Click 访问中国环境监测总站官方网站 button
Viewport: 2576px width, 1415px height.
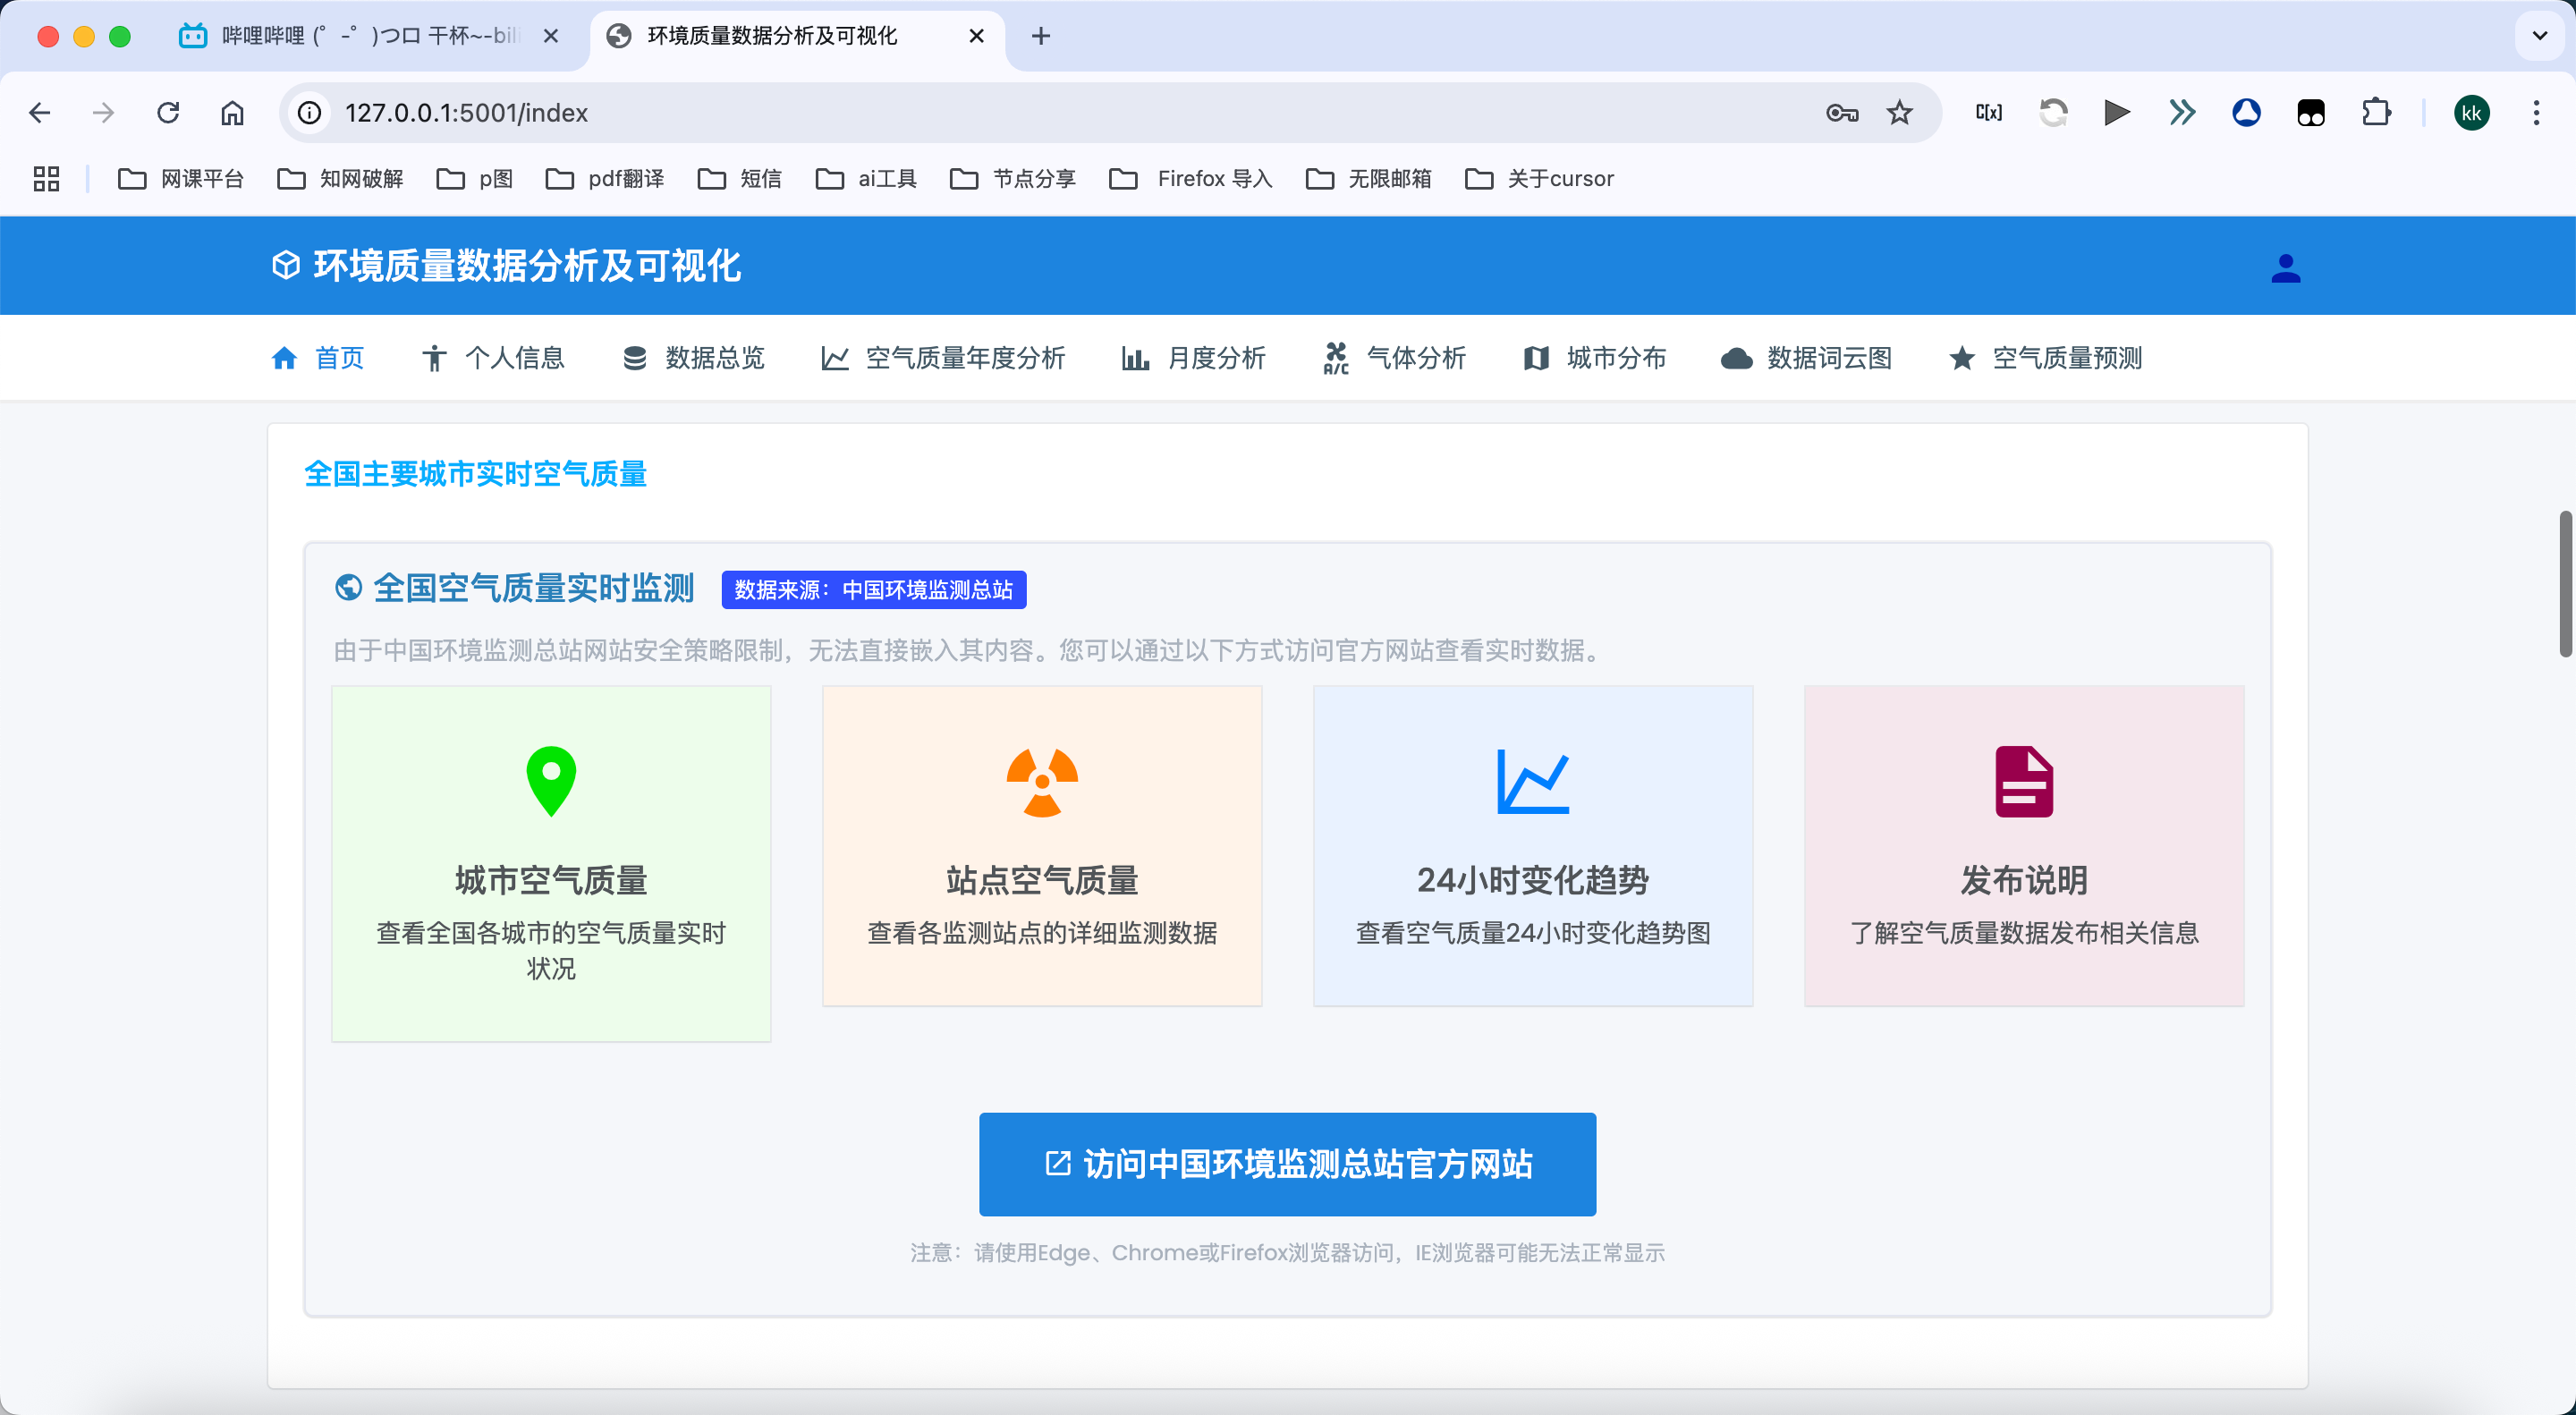click(1287, 1164)
